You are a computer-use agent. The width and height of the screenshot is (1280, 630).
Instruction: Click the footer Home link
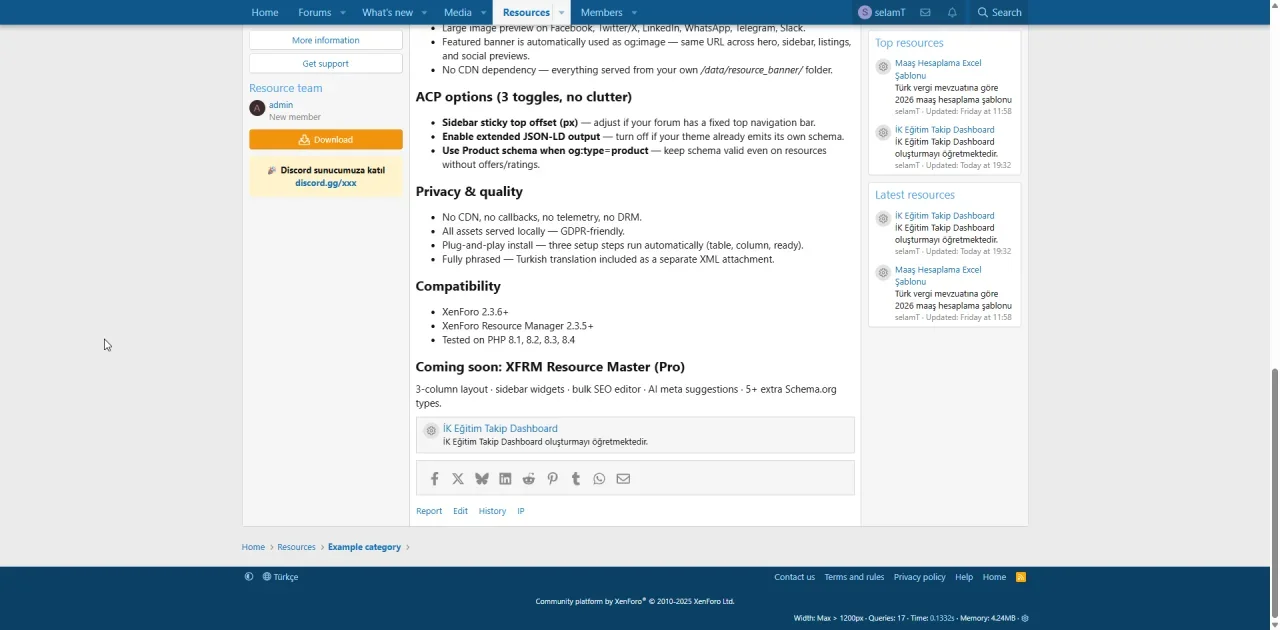click(994, 577)
